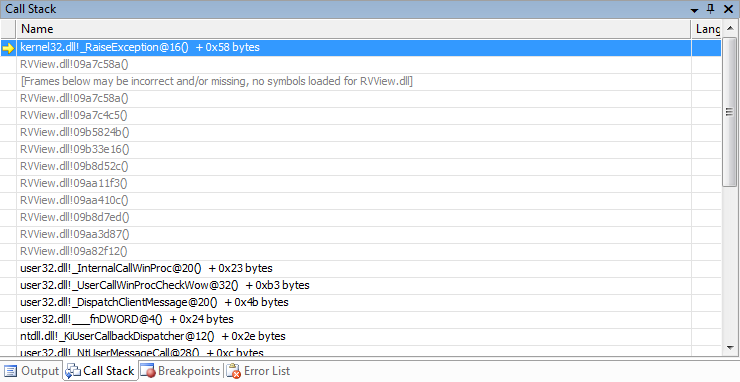Select frame RVView.dll!09a82f12()
The width and height of the screenshot is (740, 382).
click(x=361, y=251)
